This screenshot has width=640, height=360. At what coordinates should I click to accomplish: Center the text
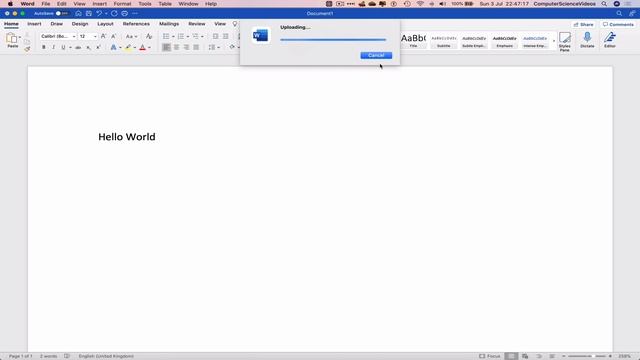[x=176, y=47]
